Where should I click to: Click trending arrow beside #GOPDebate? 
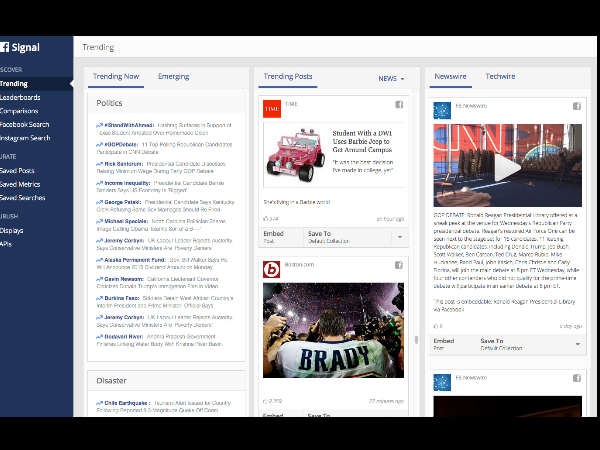click(99, 145)
